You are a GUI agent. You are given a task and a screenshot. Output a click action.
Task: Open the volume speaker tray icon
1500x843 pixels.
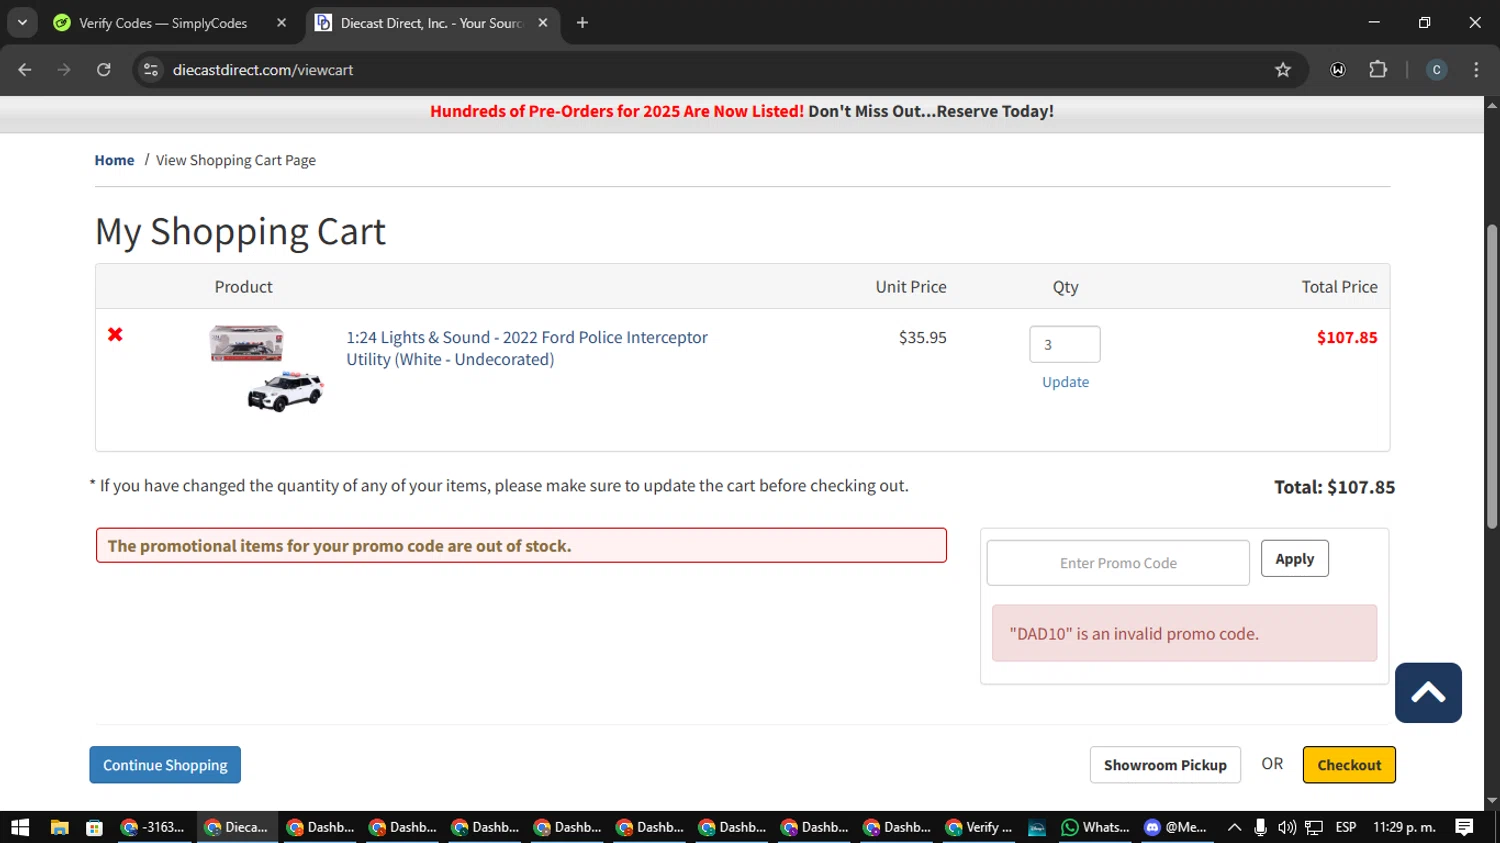[1286, 827]
